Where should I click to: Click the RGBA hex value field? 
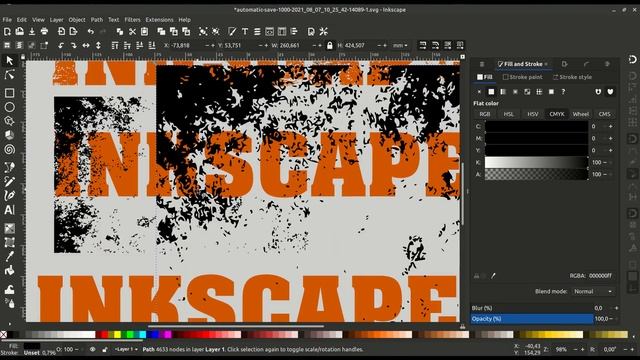[x=601, y=276]
